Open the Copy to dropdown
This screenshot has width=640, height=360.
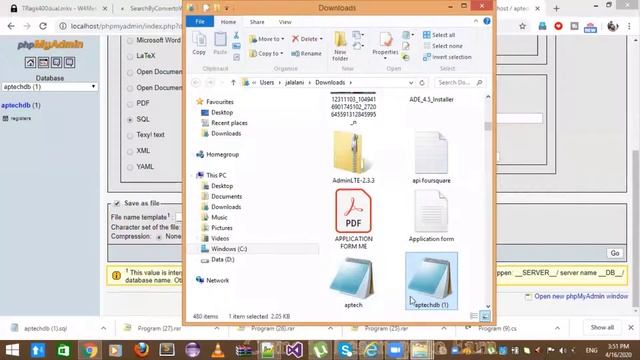click(266, 53)
